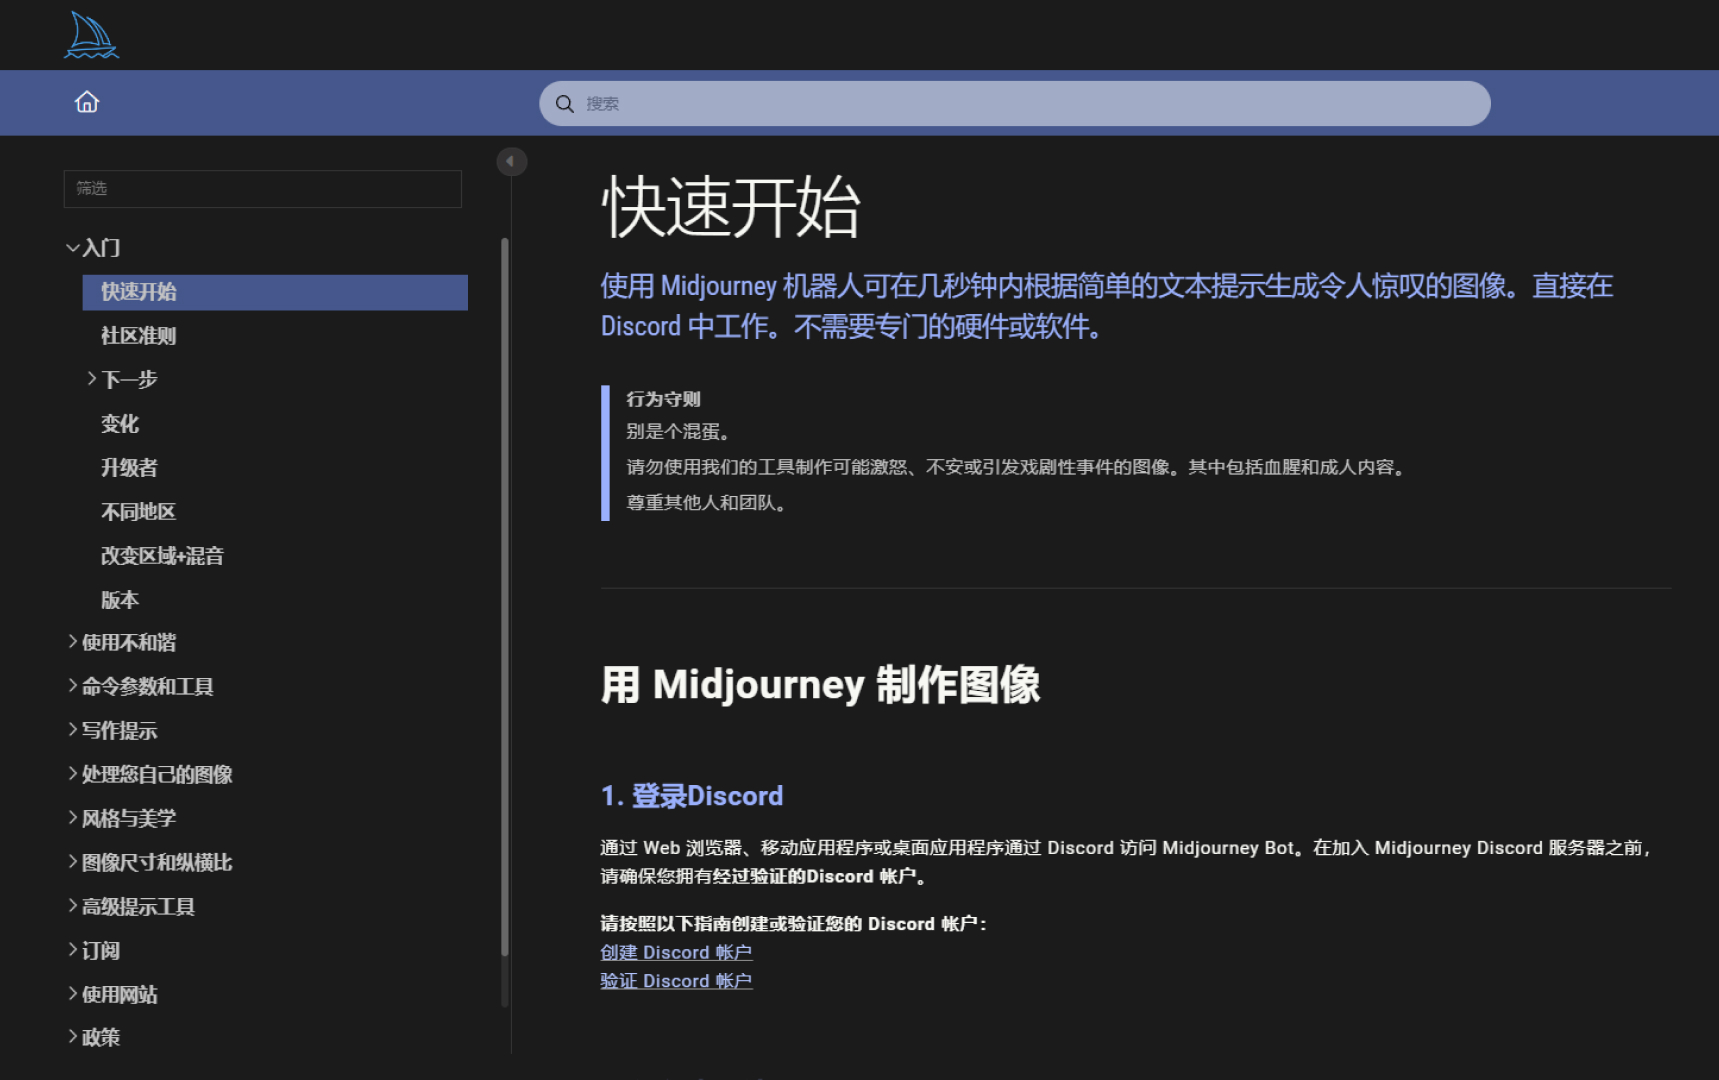Click the sailboat logo at top left
This screenshot has height=1080, width=1719.
(x=90, y=34)
